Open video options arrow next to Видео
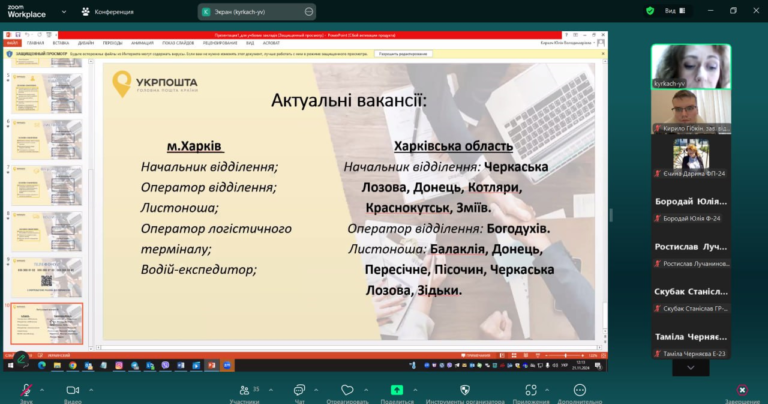This screenshot has width=768, height=404. (91, 390)
